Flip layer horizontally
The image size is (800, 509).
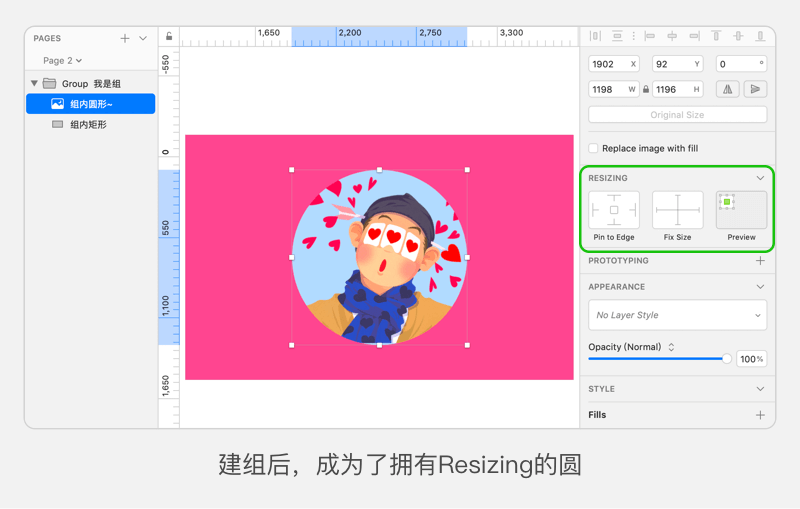click(x=728, y=89)
